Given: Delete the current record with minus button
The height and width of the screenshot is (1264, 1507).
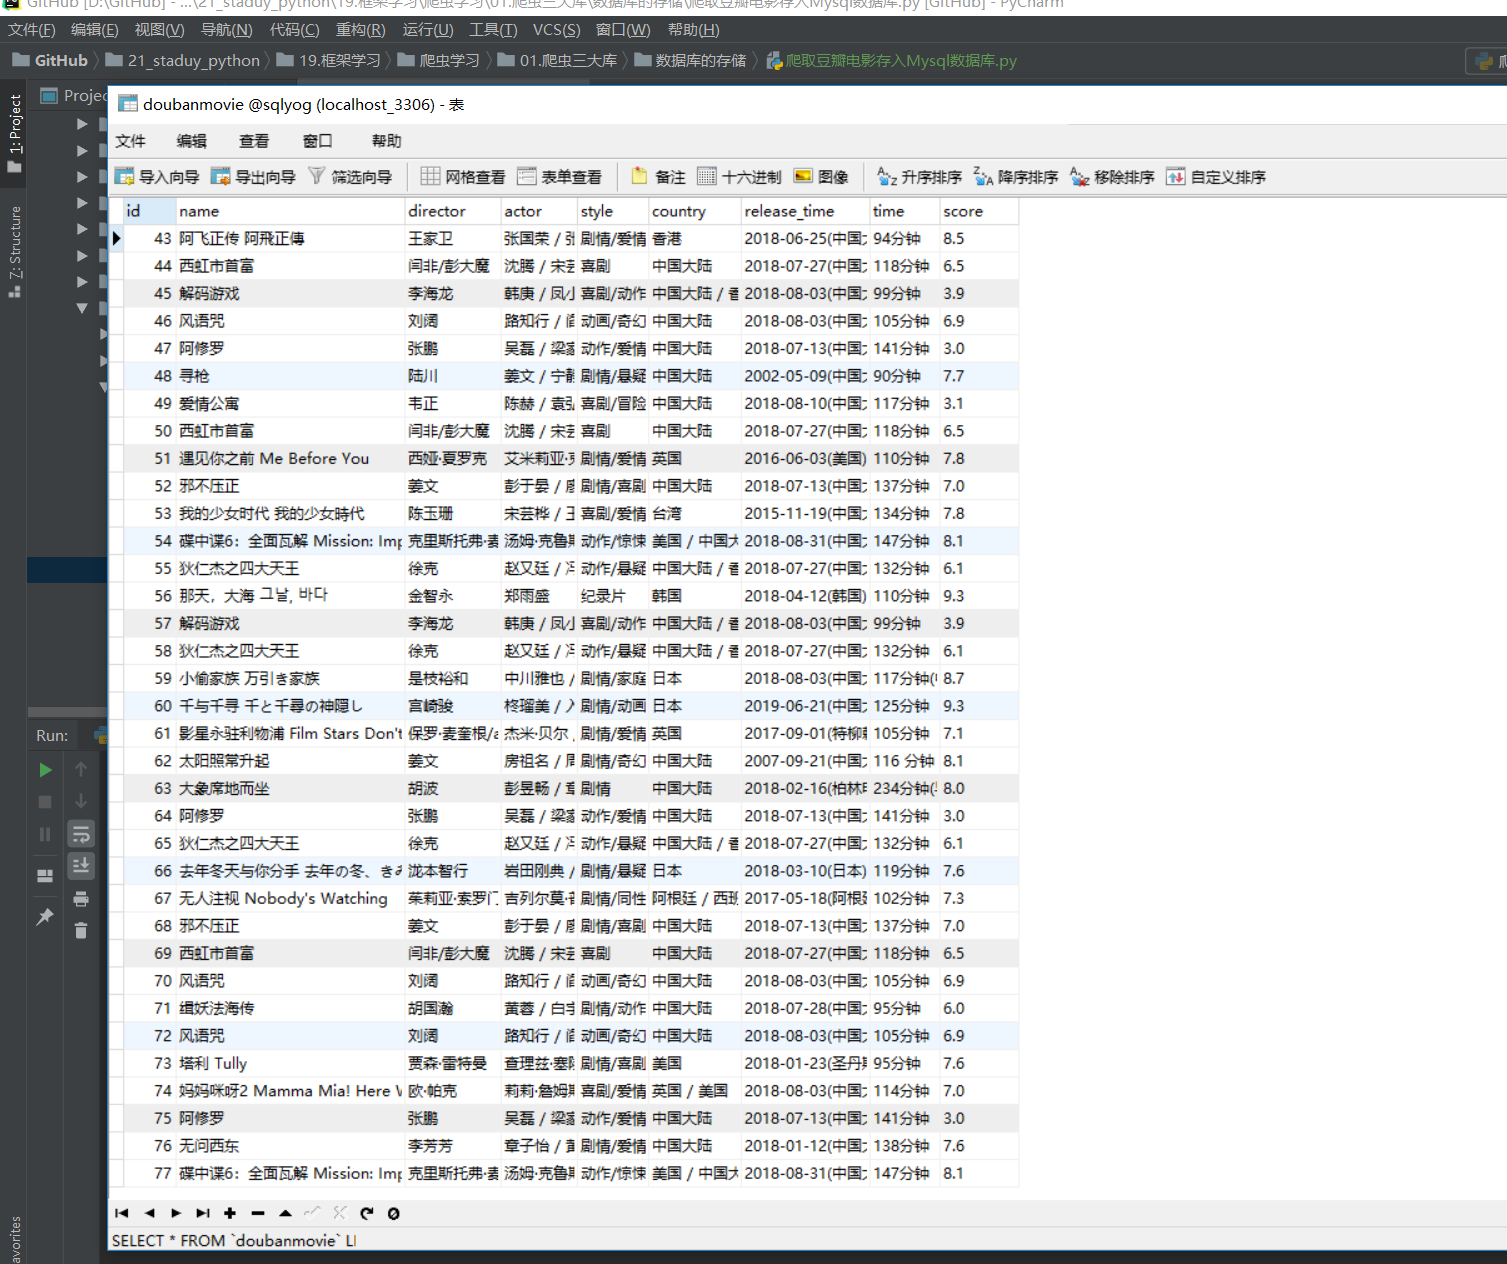Looking at the screenshot, I should pyautogui.click(x=258, y=1213).
